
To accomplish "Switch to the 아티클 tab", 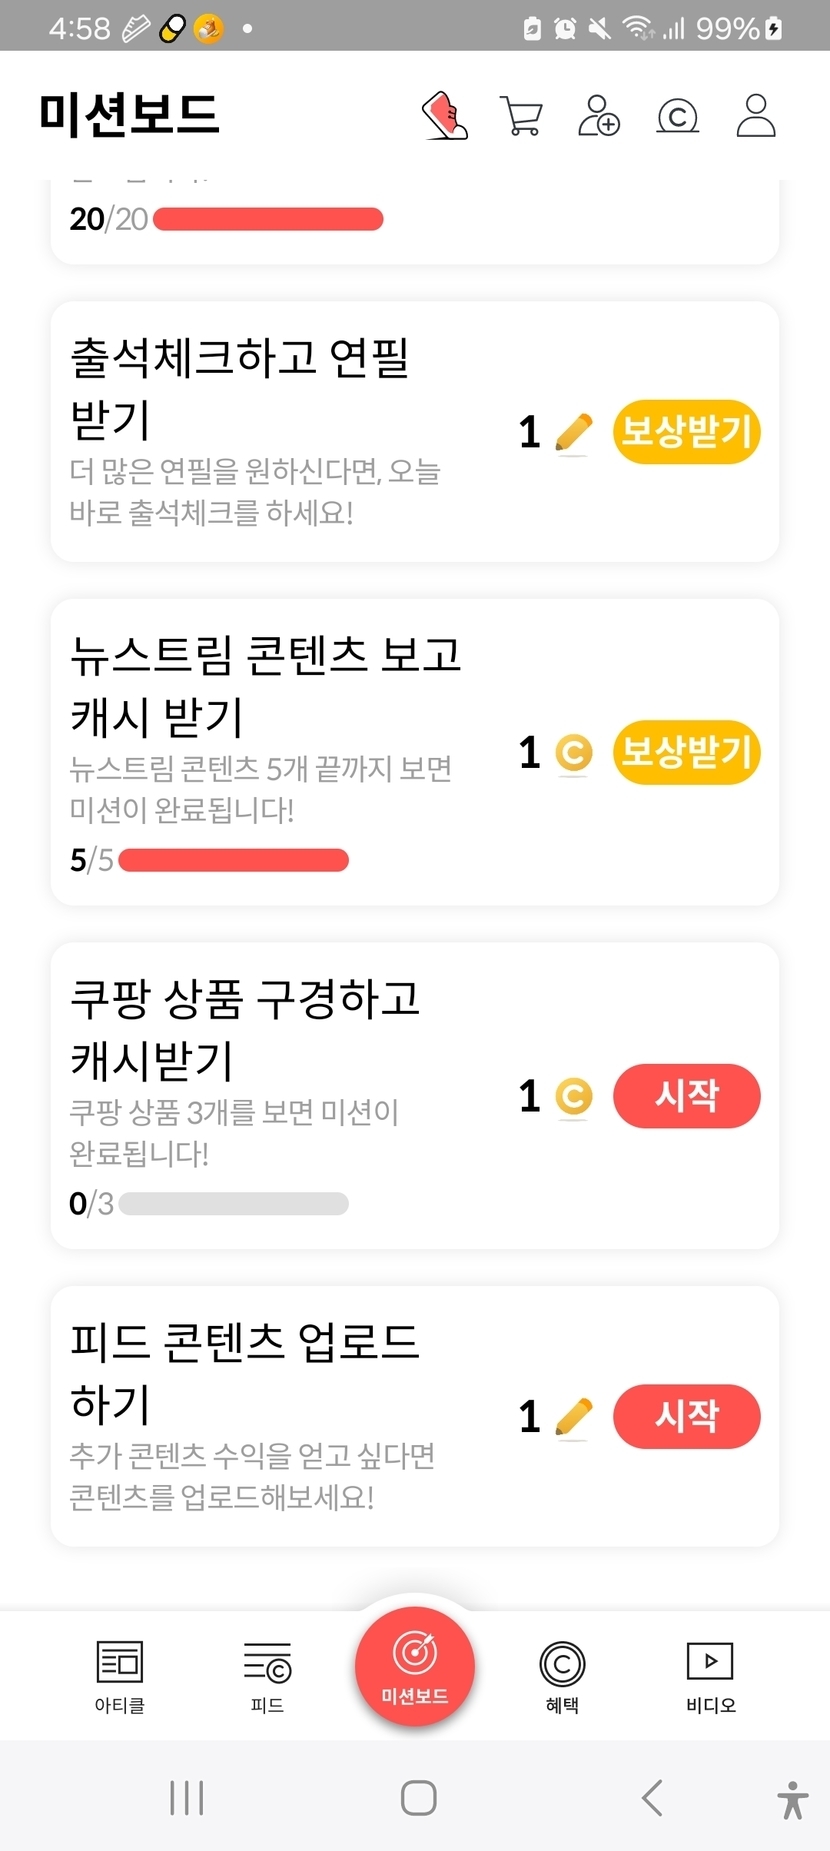I will click(120, 1676).
